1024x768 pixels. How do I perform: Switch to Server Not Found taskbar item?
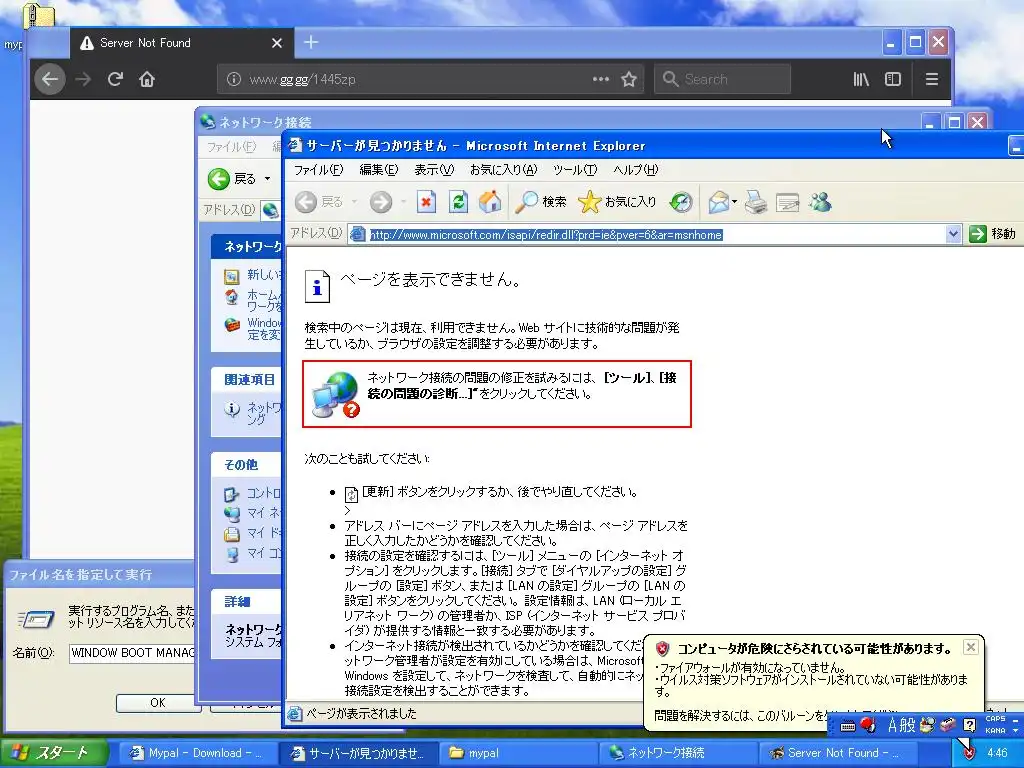(x=837, y=753)
